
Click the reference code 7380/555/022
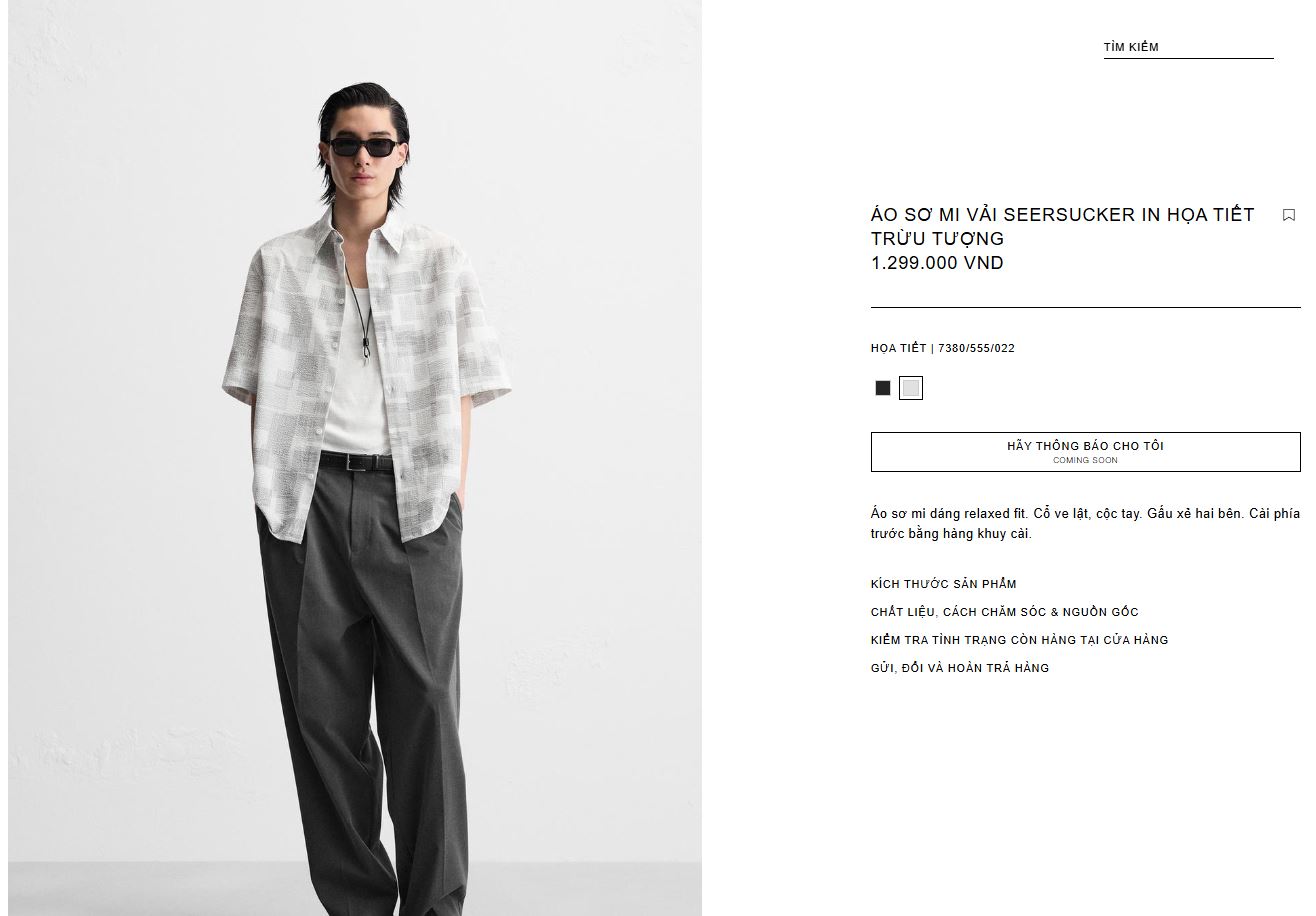(x=976, y=348)
